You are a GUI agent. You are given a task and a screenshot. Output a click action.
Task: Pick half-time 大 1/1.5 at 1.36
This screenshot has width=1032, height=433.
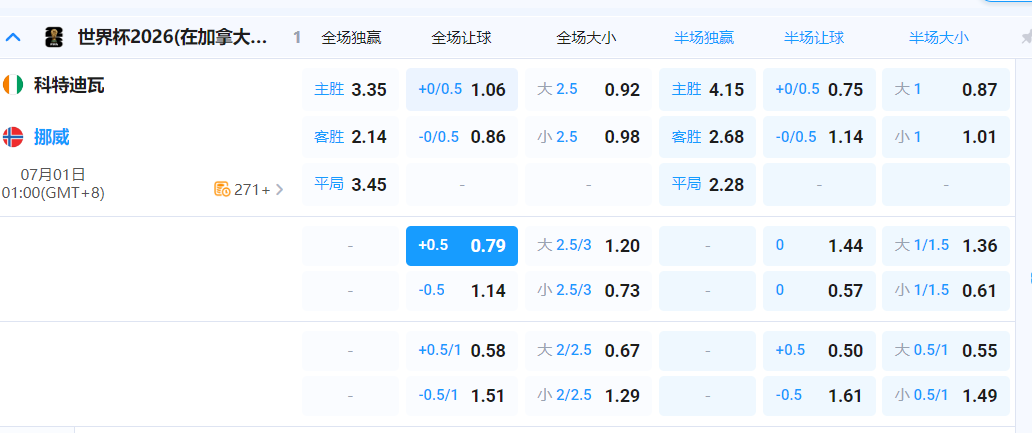click(x=946, y=246)
